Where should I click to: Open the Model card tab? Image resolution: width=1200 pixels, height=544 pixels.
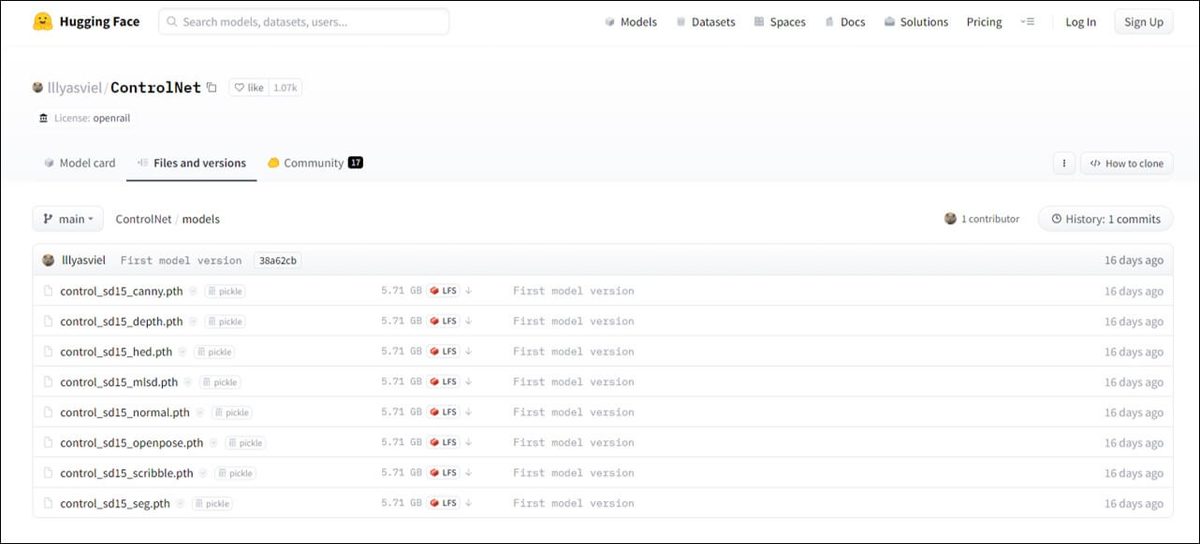click(79, 163)
